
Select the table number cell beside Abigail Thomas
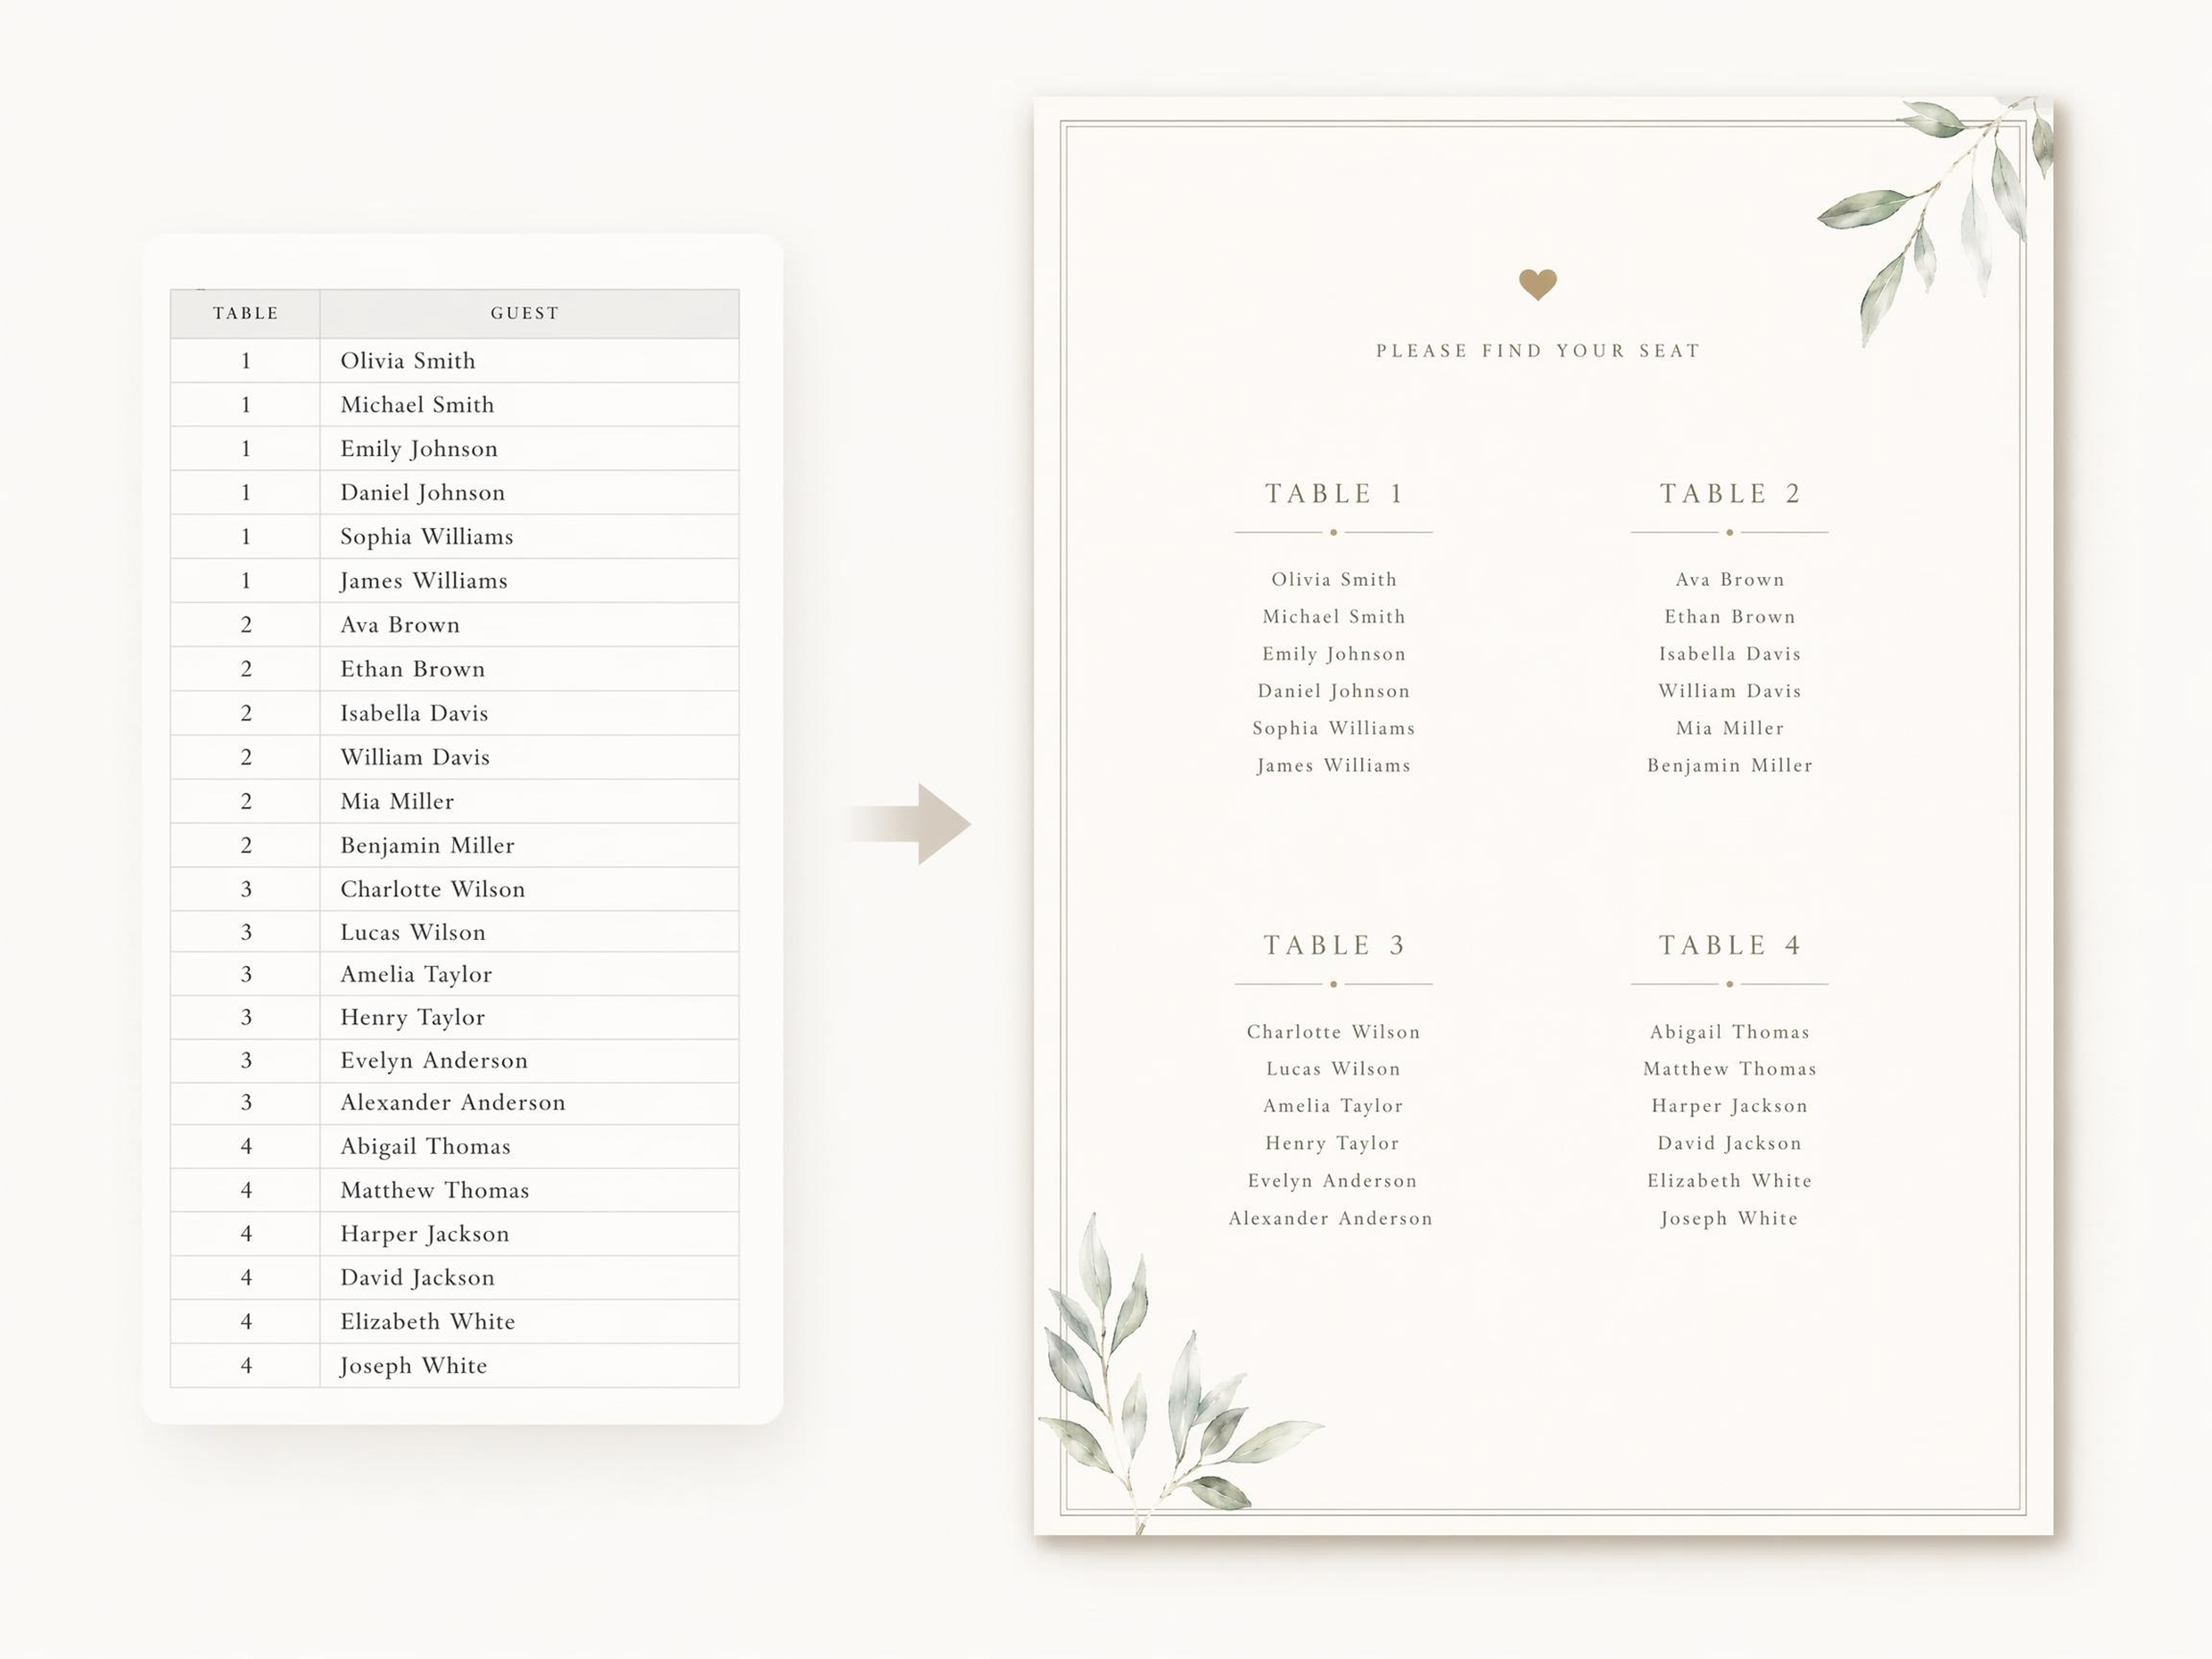[x=245, y=1145]
